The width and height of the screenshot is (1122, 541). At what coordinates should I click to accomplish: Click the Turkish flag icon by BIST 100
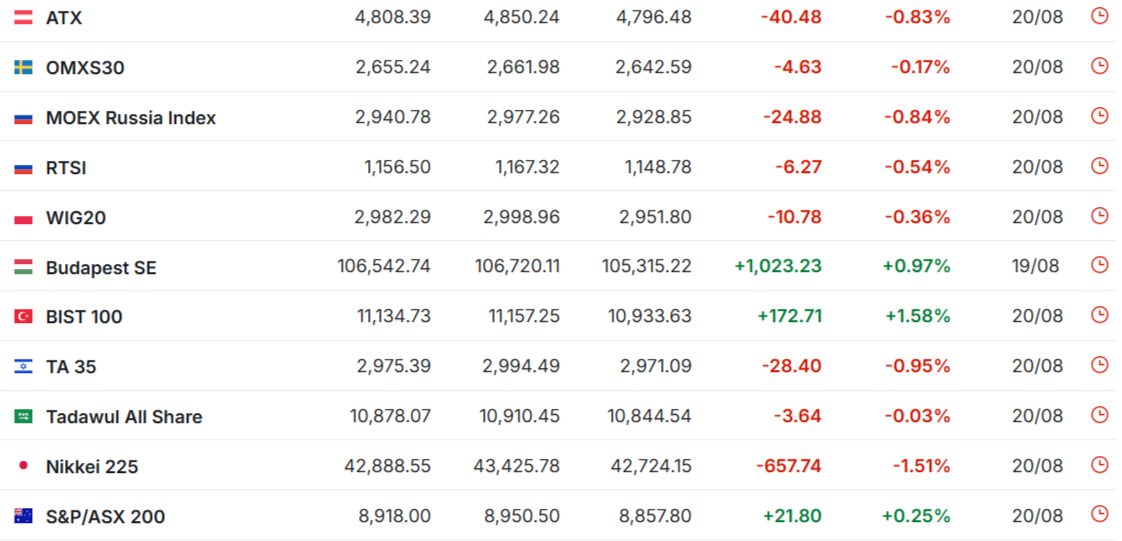point(23,316)
